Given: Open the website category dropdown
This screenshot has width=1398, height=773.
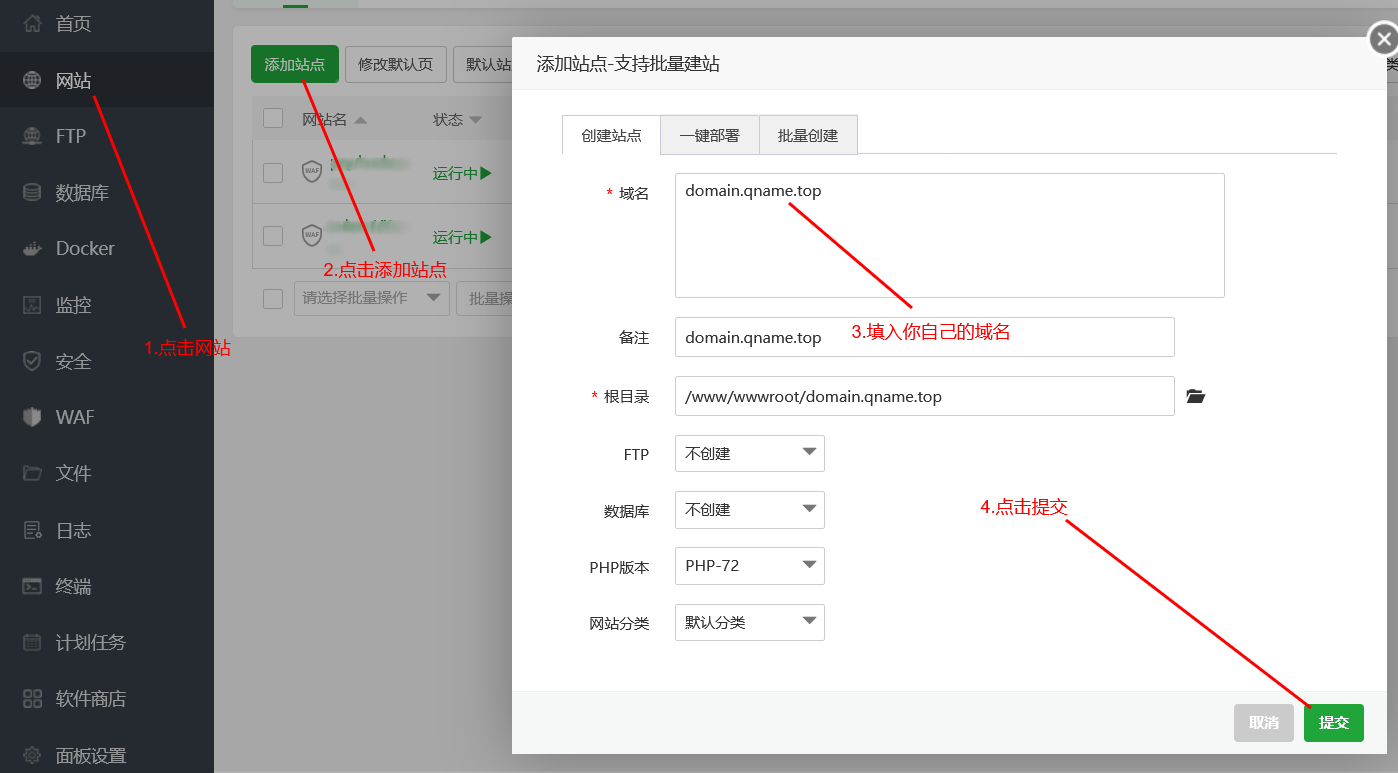Looking at the screenshot, I should click(749, 622).
